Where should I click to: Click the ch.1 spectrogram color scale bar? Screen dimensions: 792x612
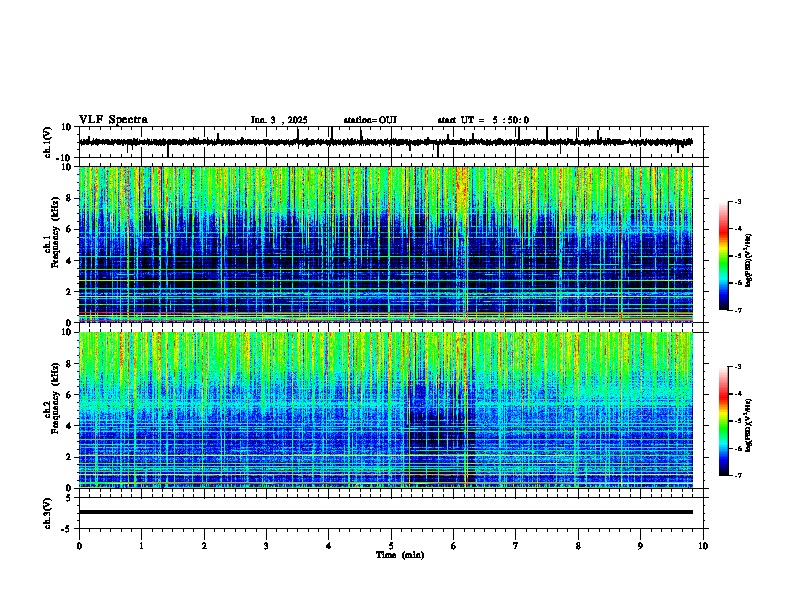point(724,256)
